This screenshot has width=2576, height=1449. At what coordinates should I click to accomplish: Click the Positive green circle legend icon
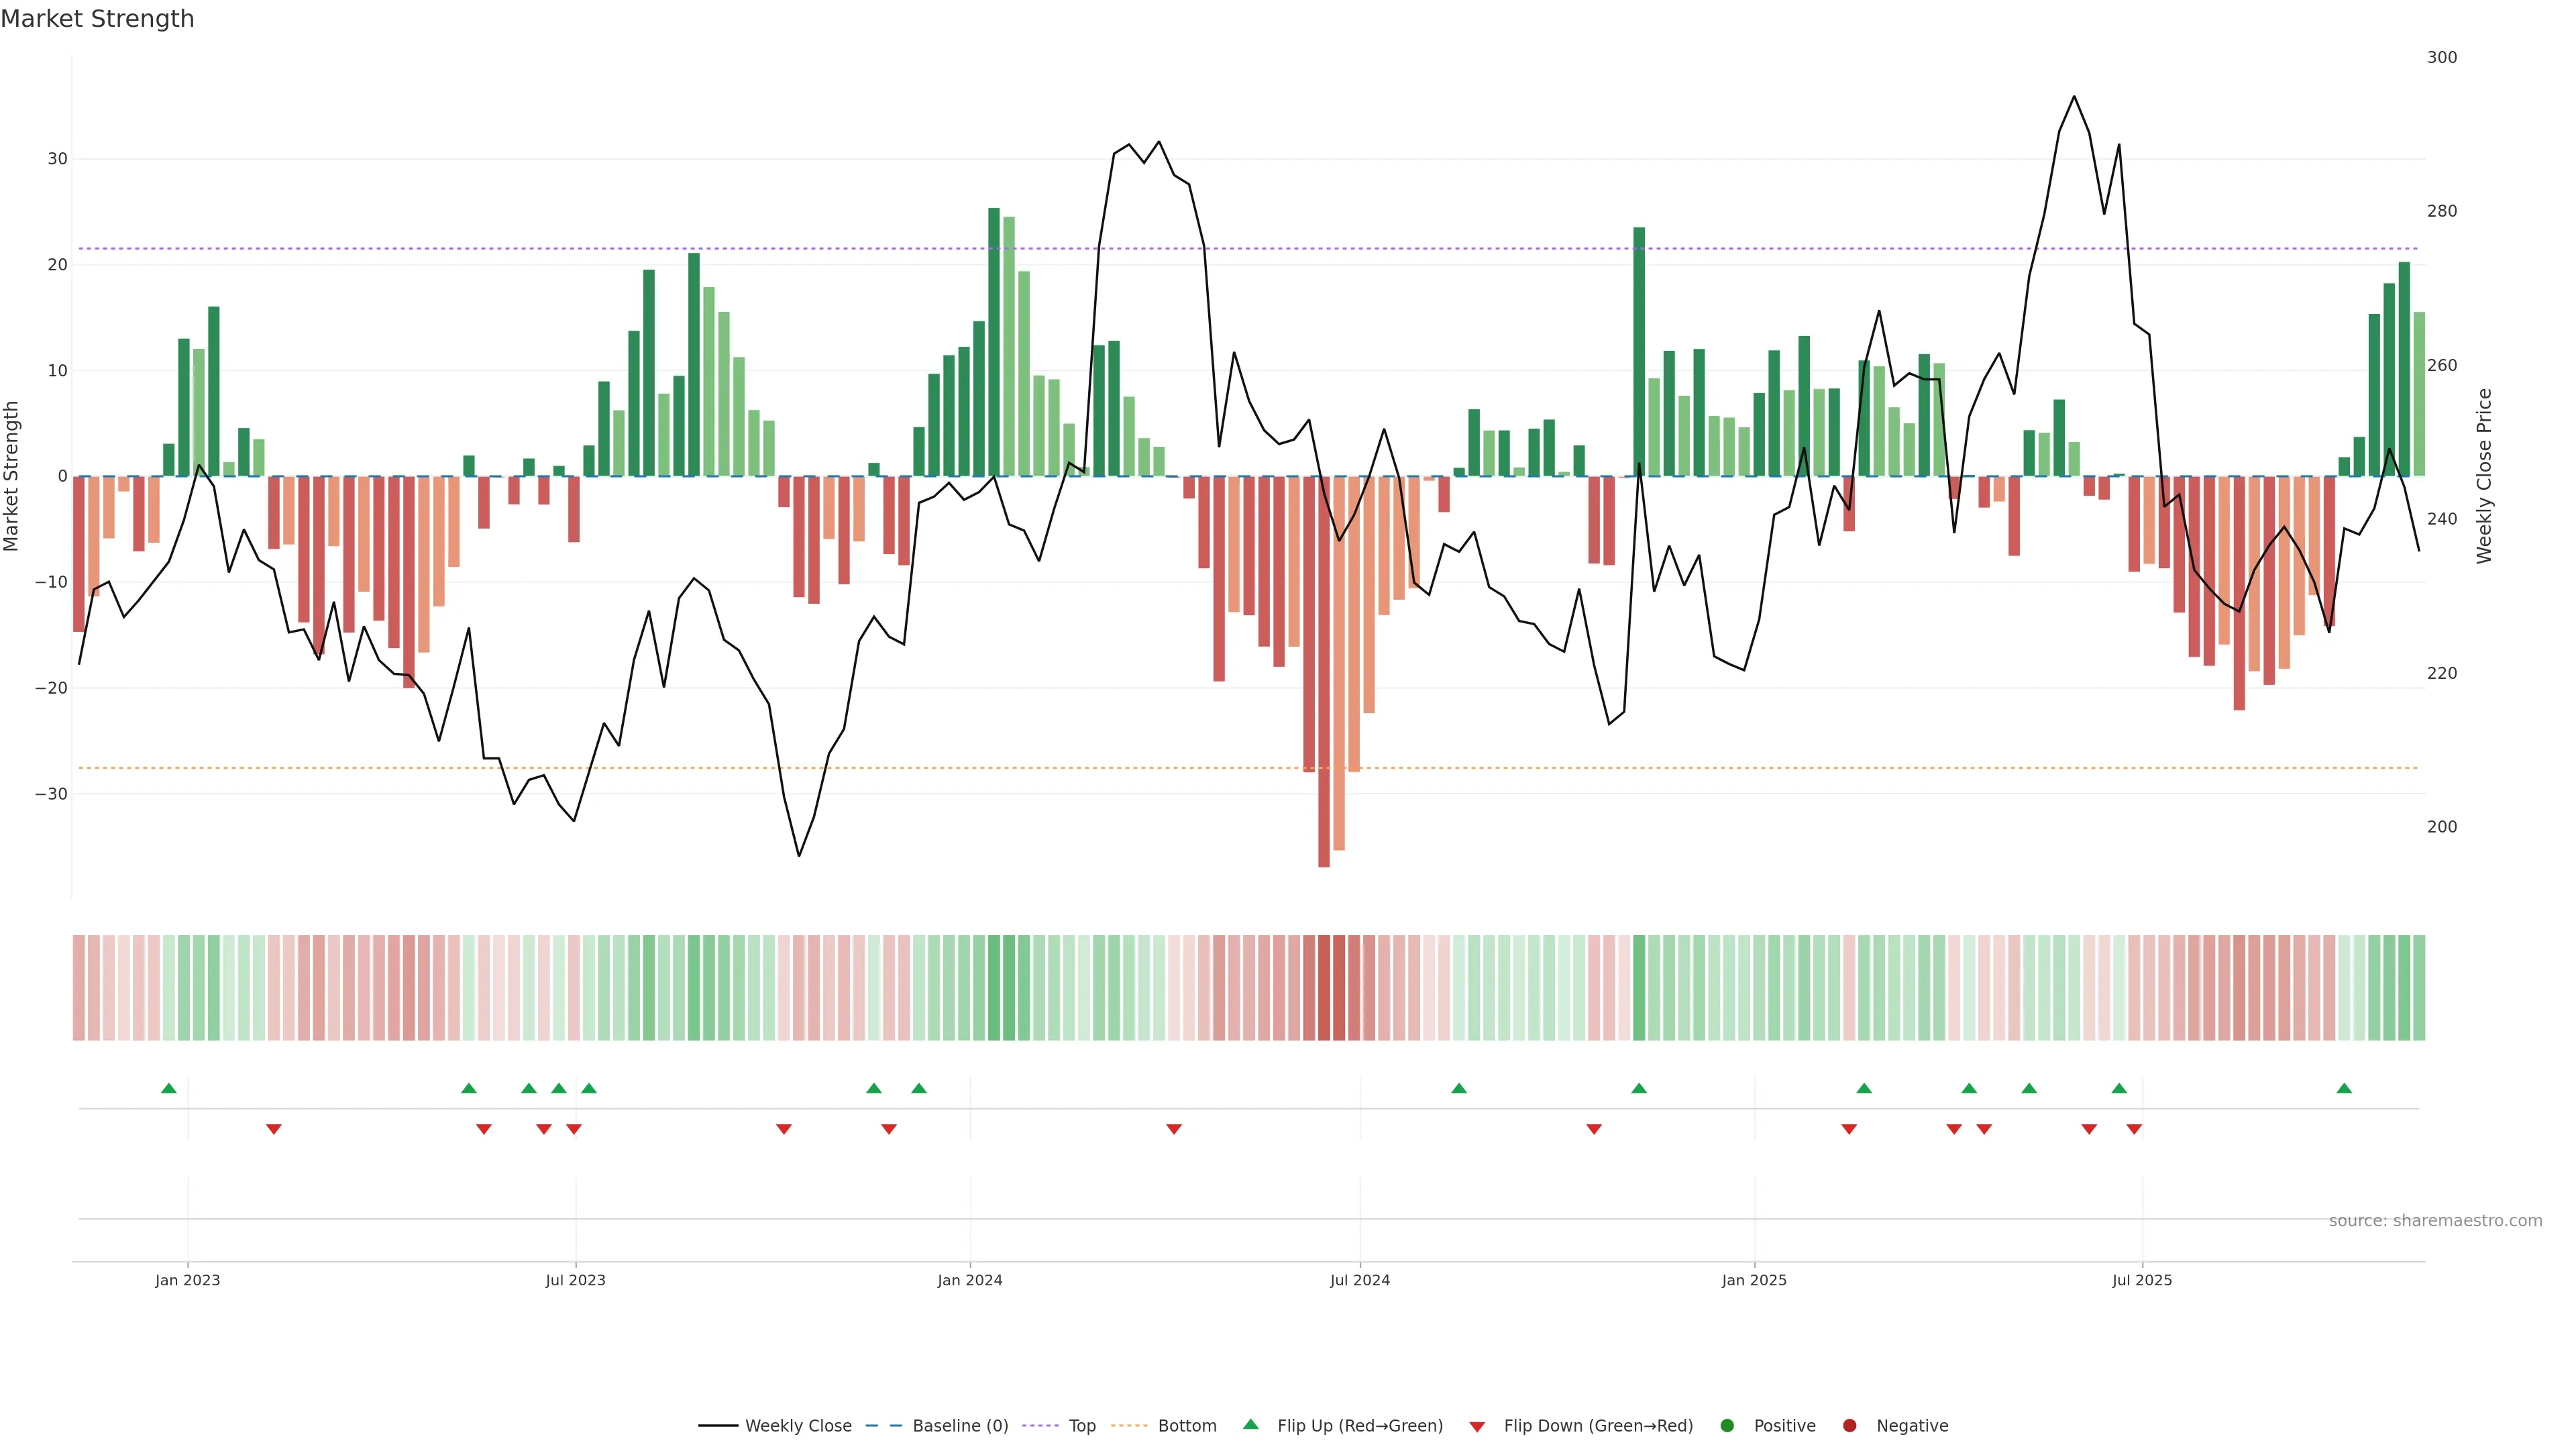click(x=1727, y=1426)
